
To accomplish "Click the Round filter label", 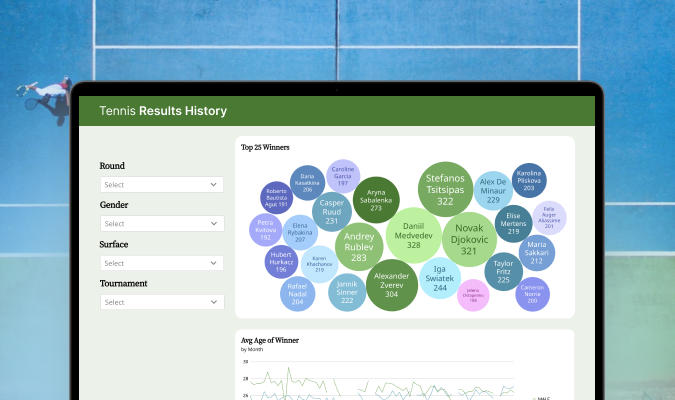I will (112, 166).
